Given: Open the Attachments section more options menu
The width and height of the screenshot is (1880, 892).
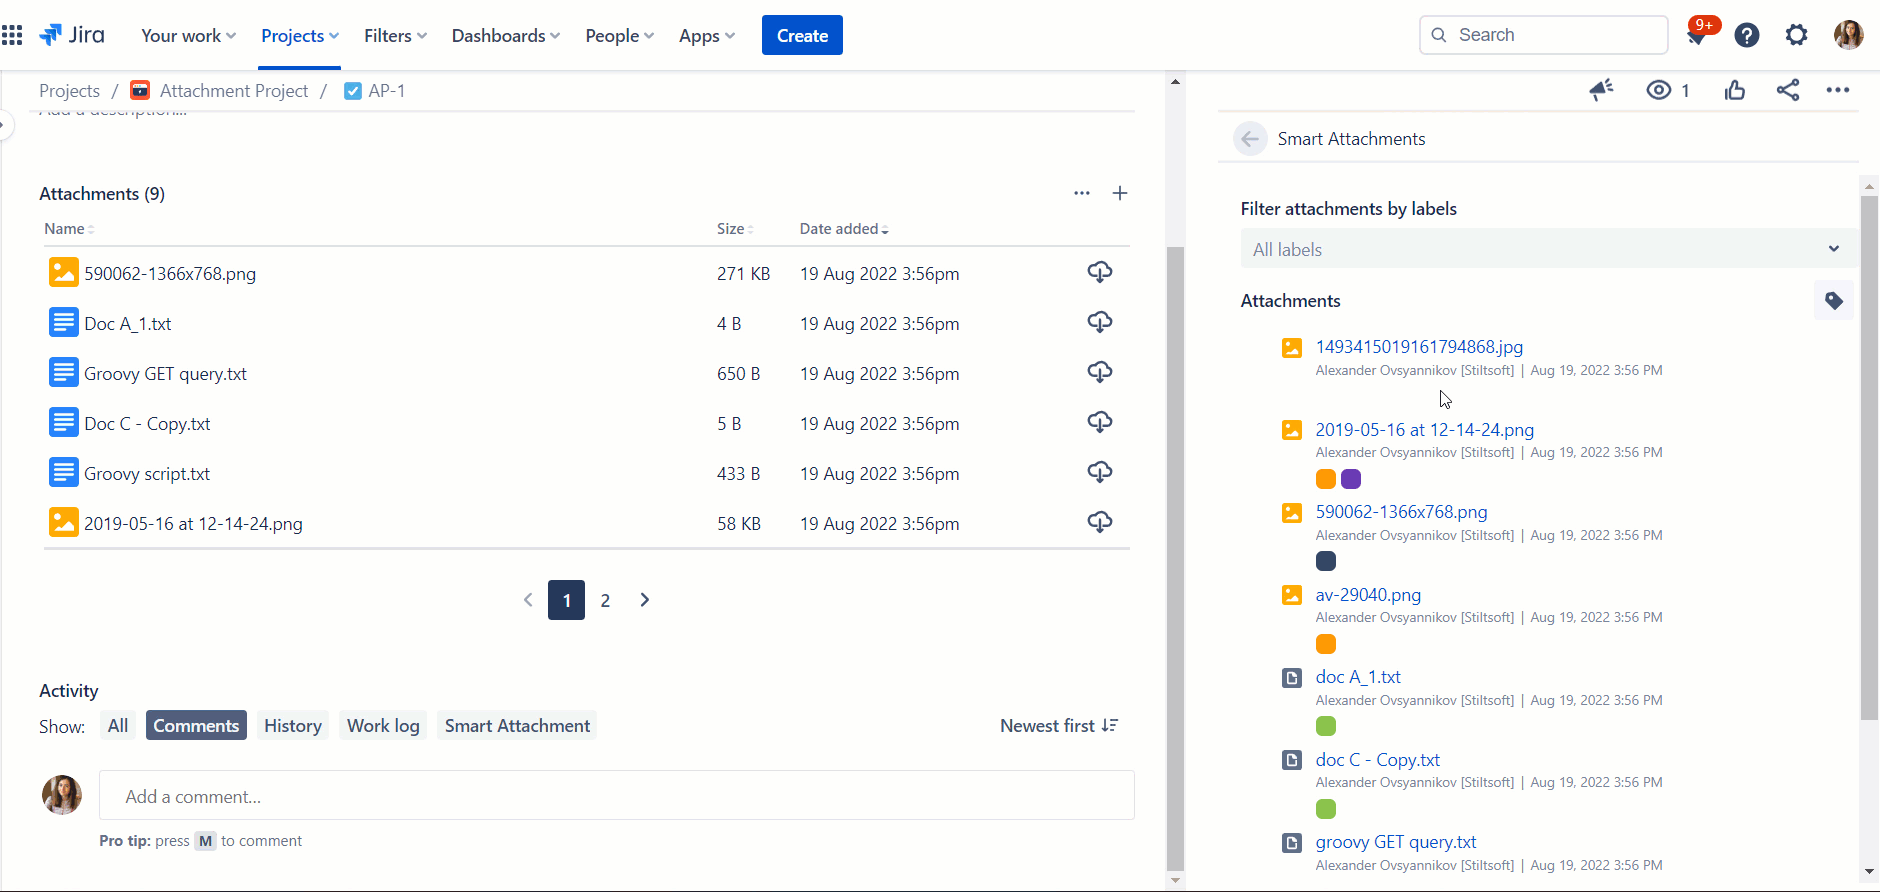Looking at the screenshot, I should tap(1082, 193).
